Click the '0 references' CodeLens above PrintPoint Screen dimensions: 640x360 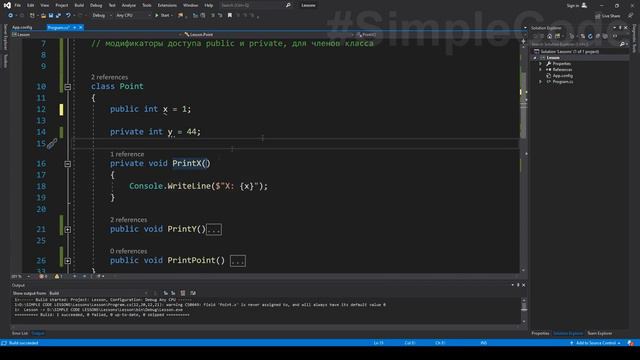point(128,251)
